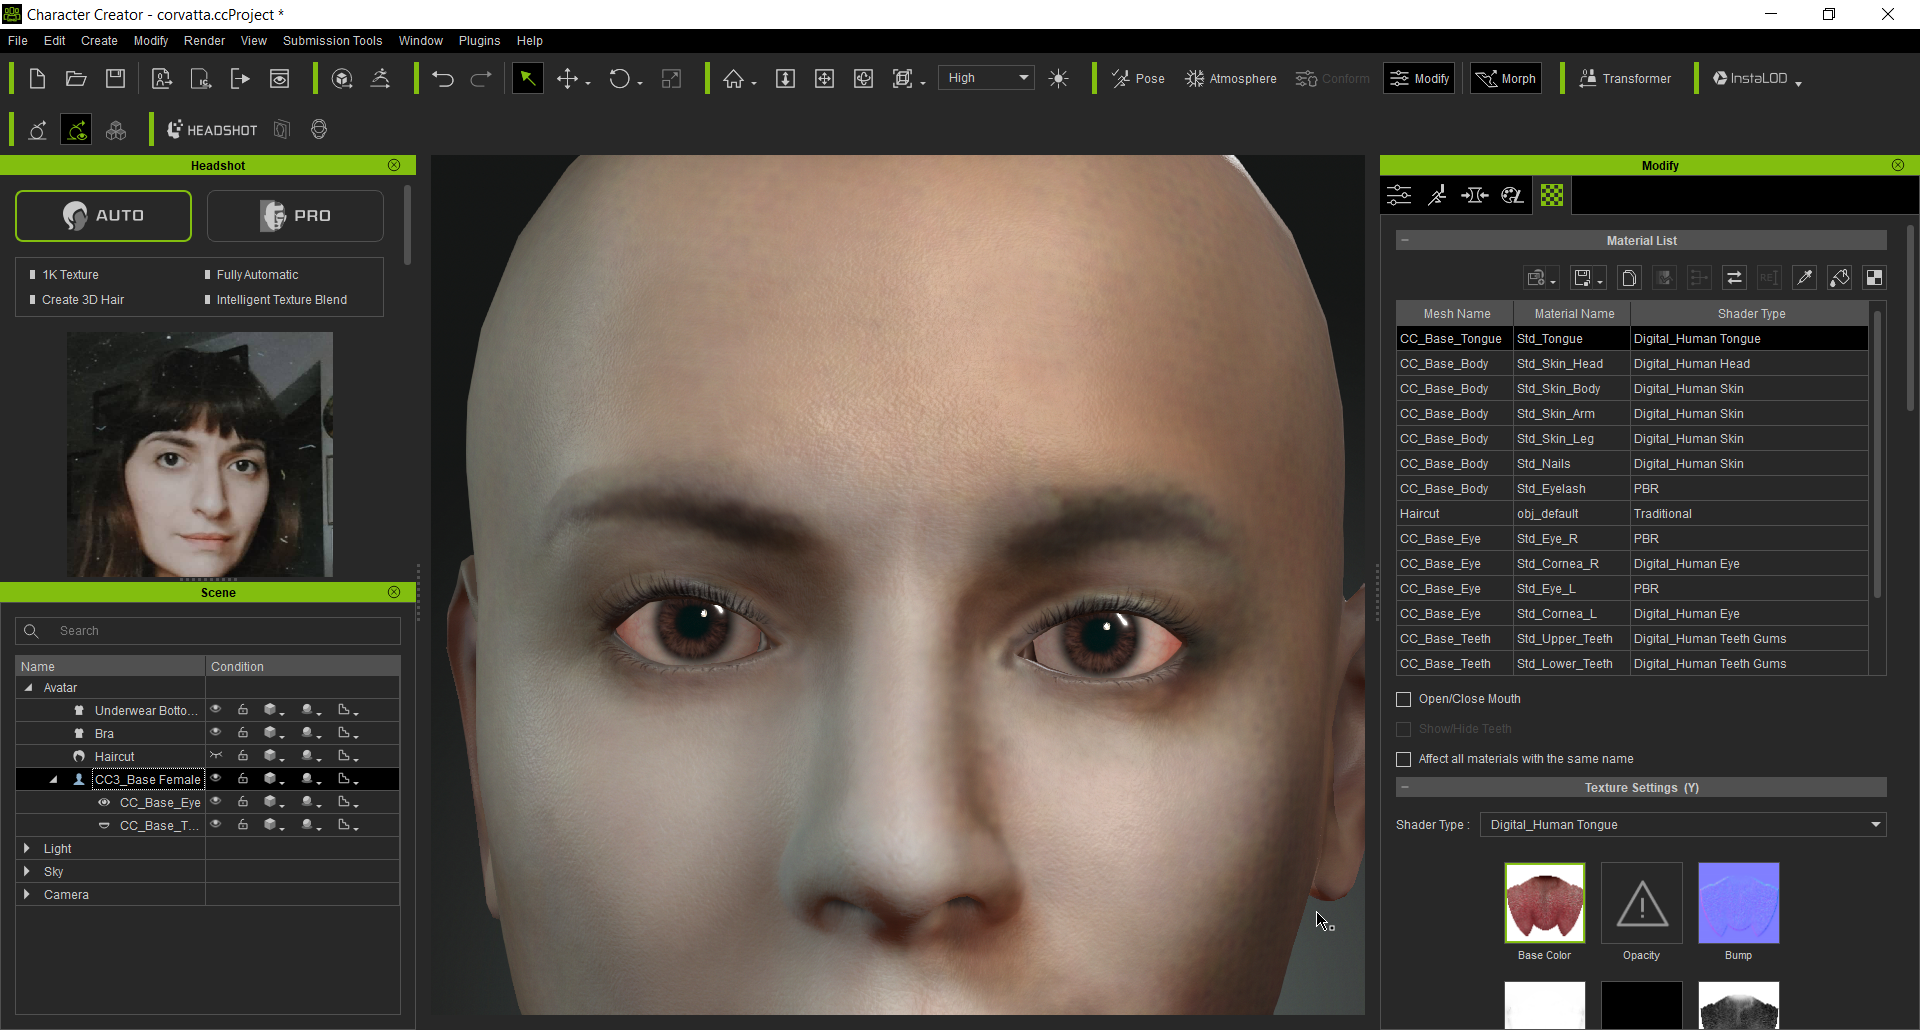Select the Opacity texture slot
Screen dimensions: 1920x1030
point(1641,903)
